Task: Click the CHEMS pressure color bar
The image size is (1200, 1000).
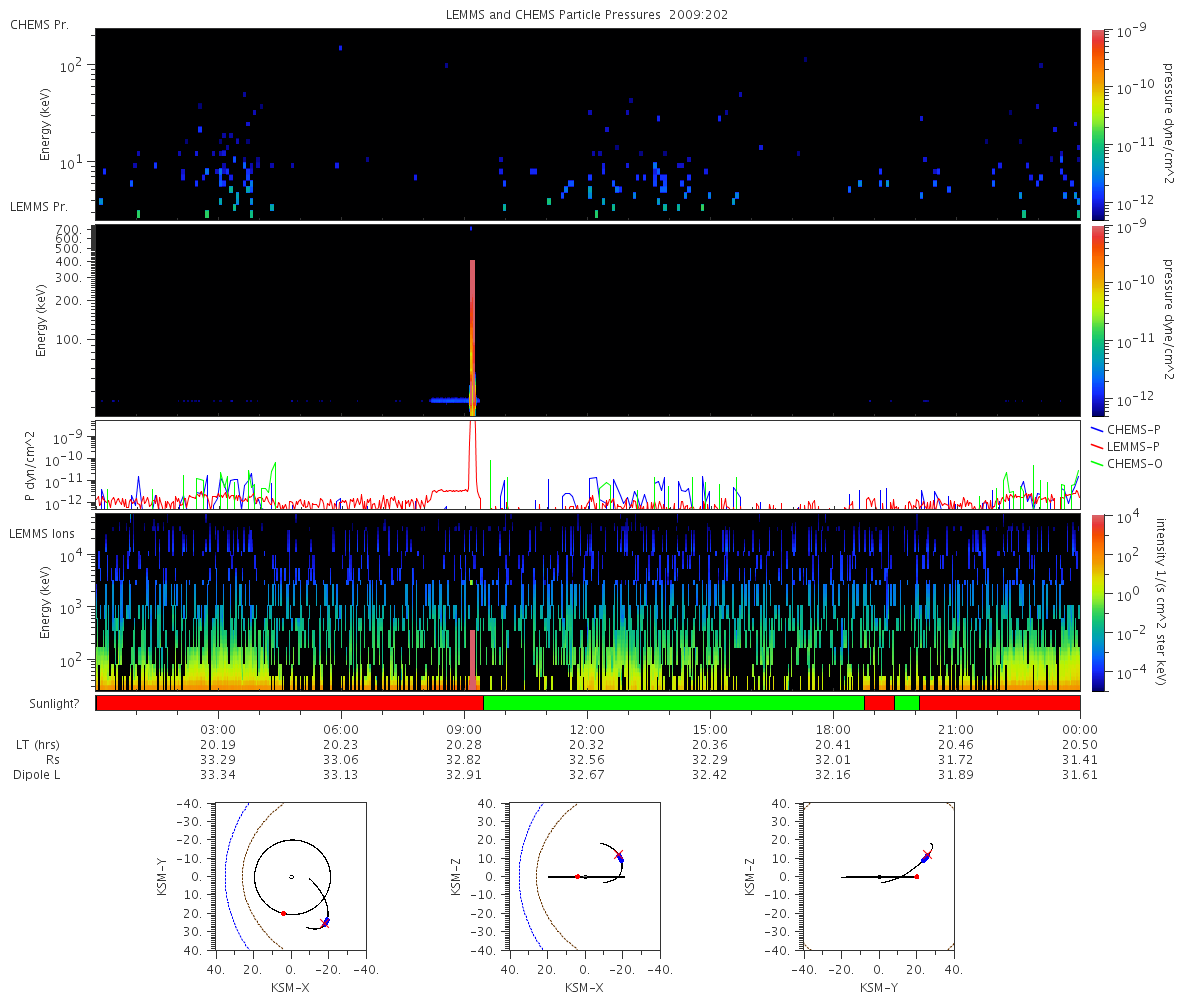Action: 1098,124
